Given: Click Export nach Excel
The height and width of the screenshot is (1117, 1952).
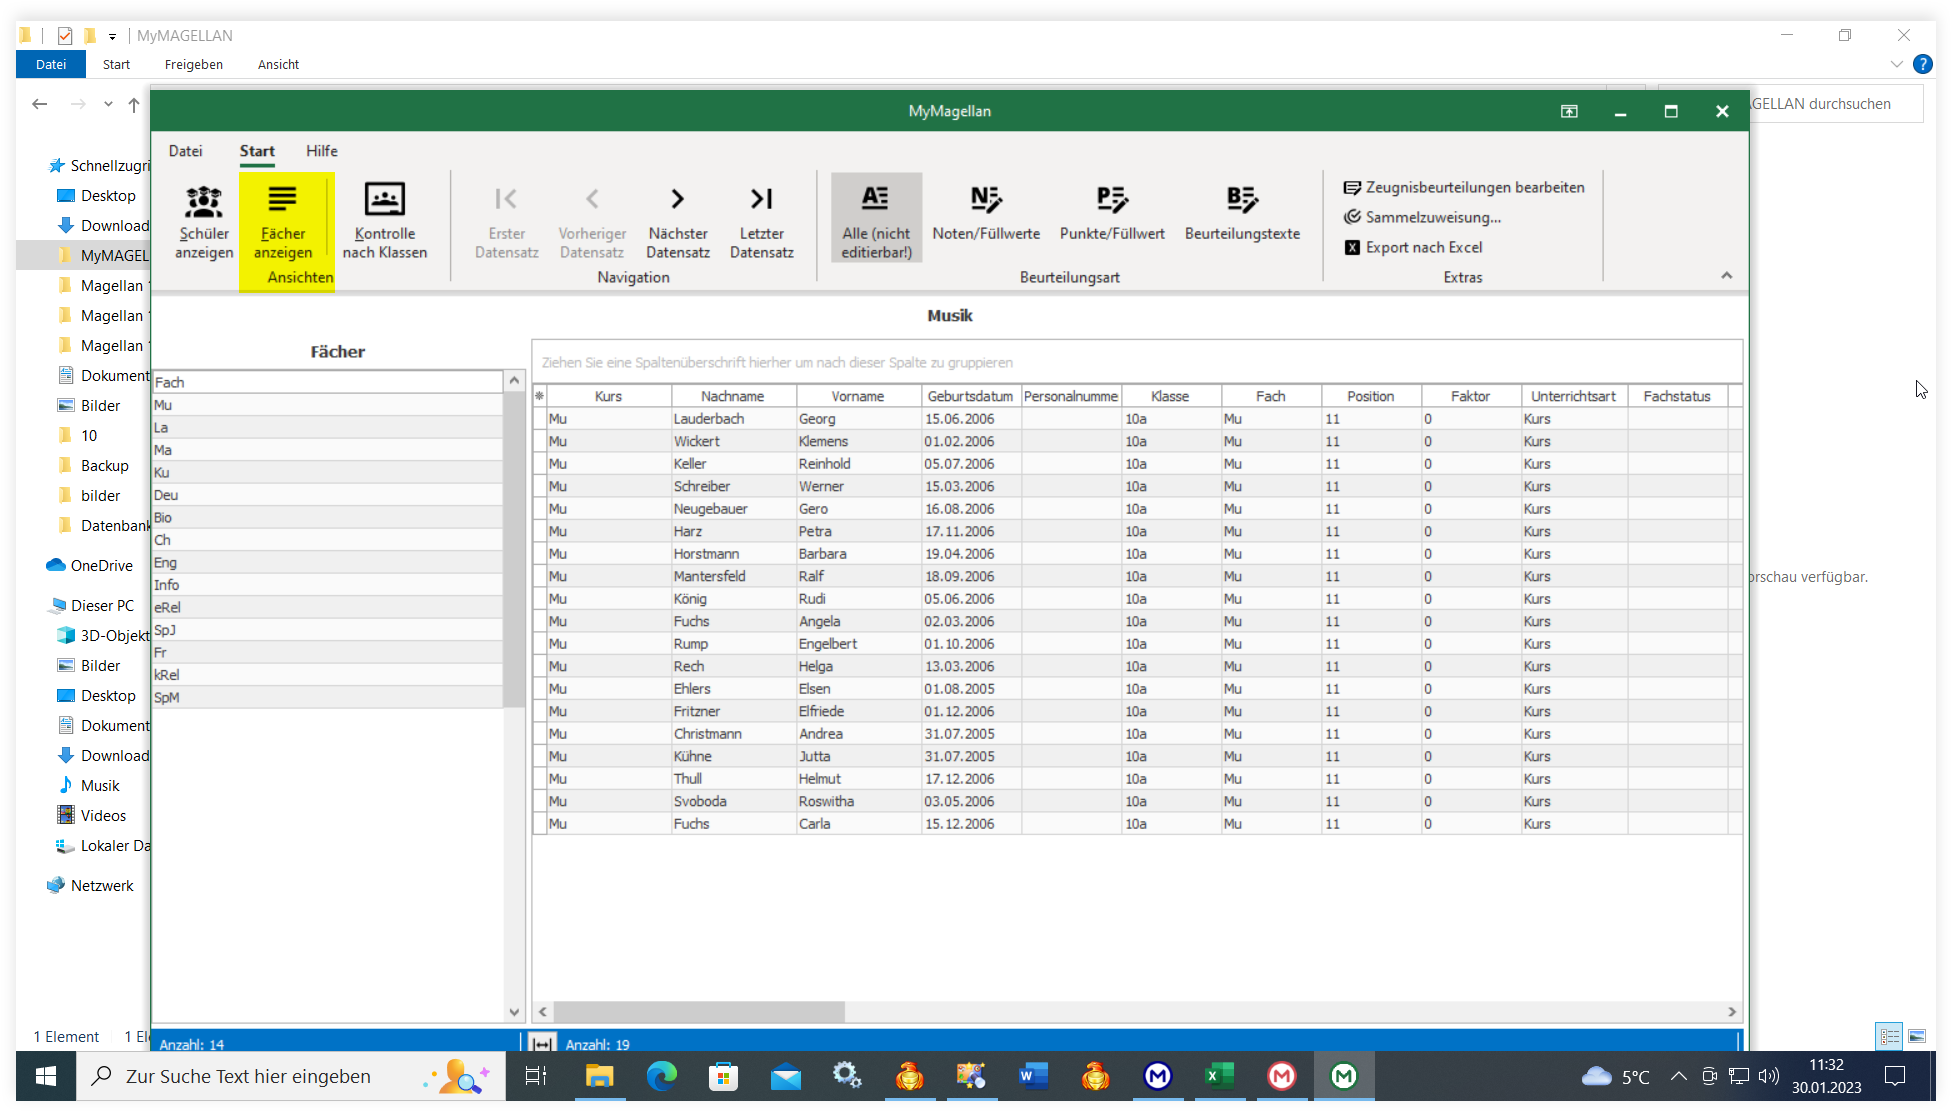Looking at the screenshot, I should pos(1413,247).
